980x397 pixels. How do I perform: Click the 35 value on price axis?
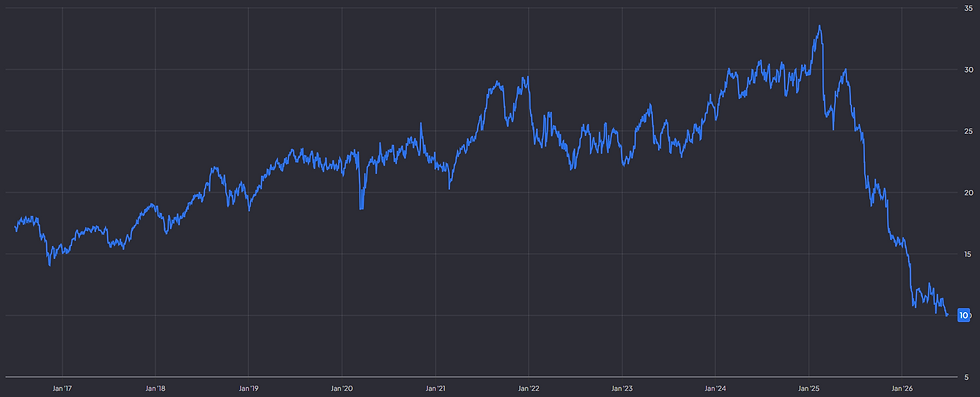coord(968,8)
